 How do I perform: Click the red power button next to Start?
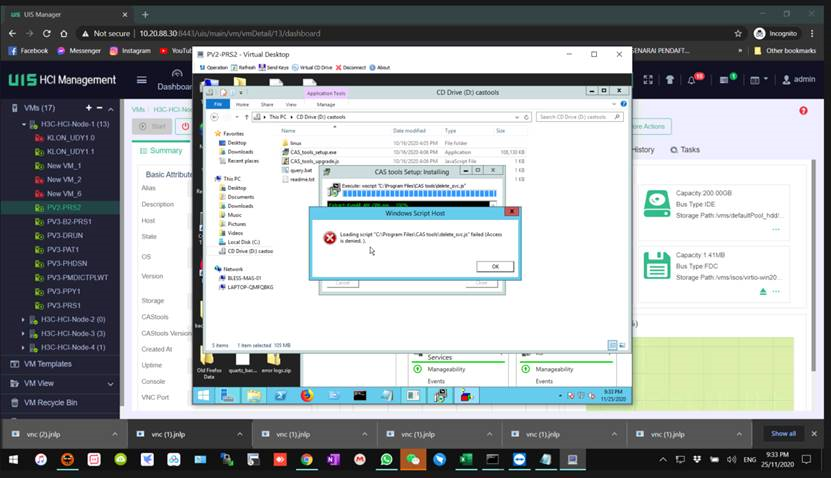(x=185, y=126)
